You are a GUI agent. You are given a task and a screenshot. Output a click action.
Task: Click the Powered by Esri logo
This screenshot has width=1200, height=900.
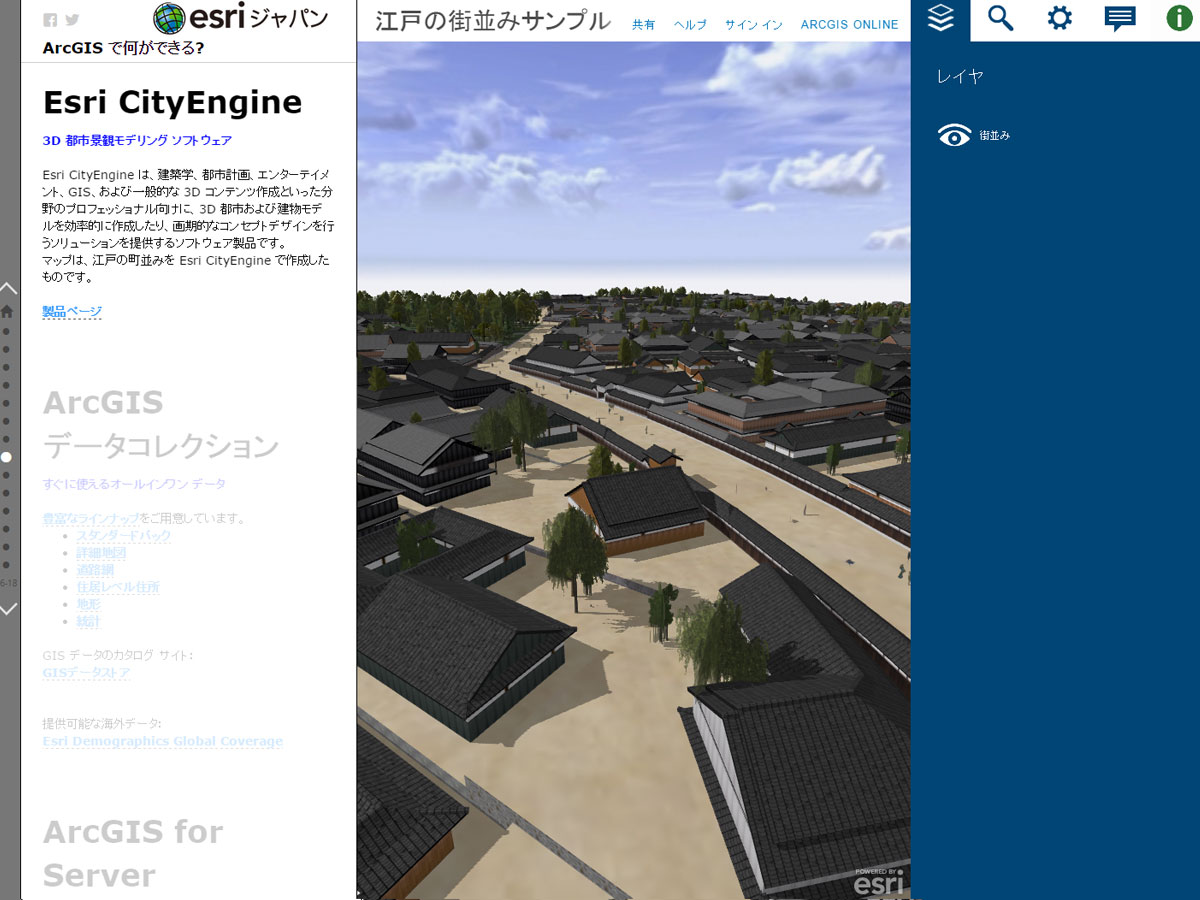(878, 880)
